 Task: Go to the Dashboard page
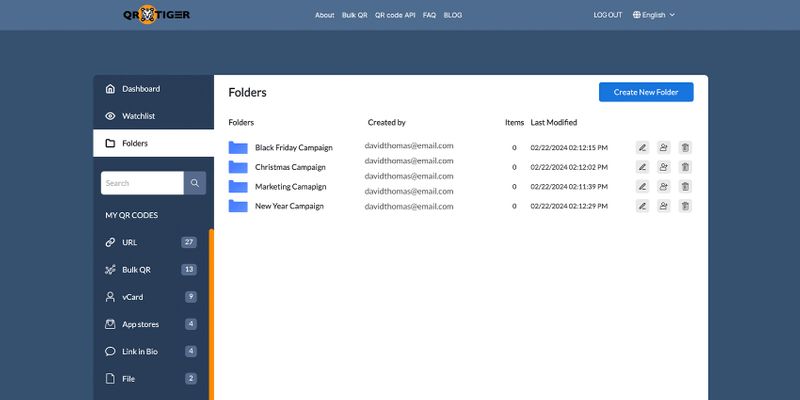(153, 89)
